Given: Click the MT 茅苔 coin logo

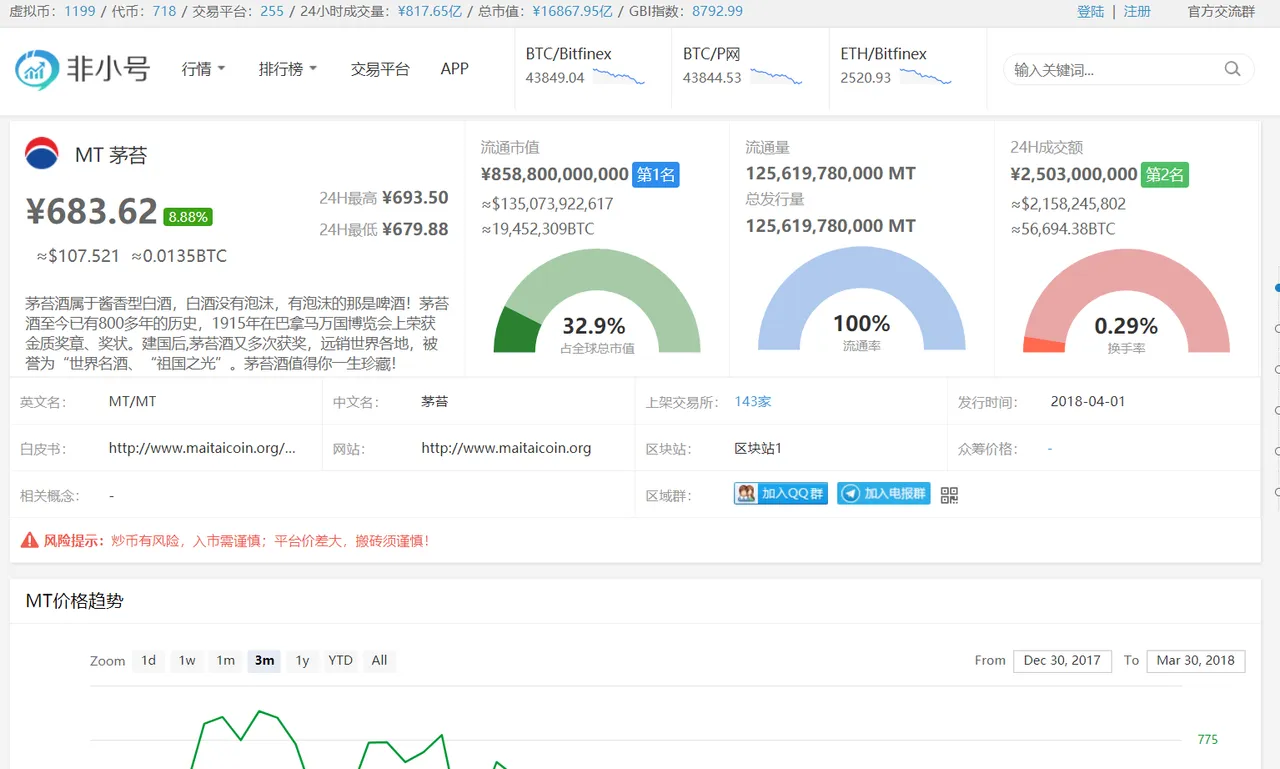Looking at the screenshot, I should (42, 154).
